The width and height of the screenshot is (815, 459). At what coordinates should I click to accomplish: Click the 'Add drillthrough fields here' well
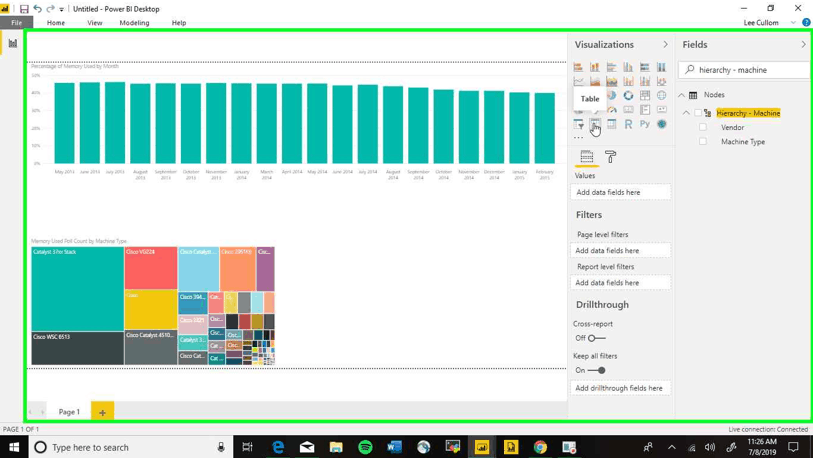click(620, 388)
